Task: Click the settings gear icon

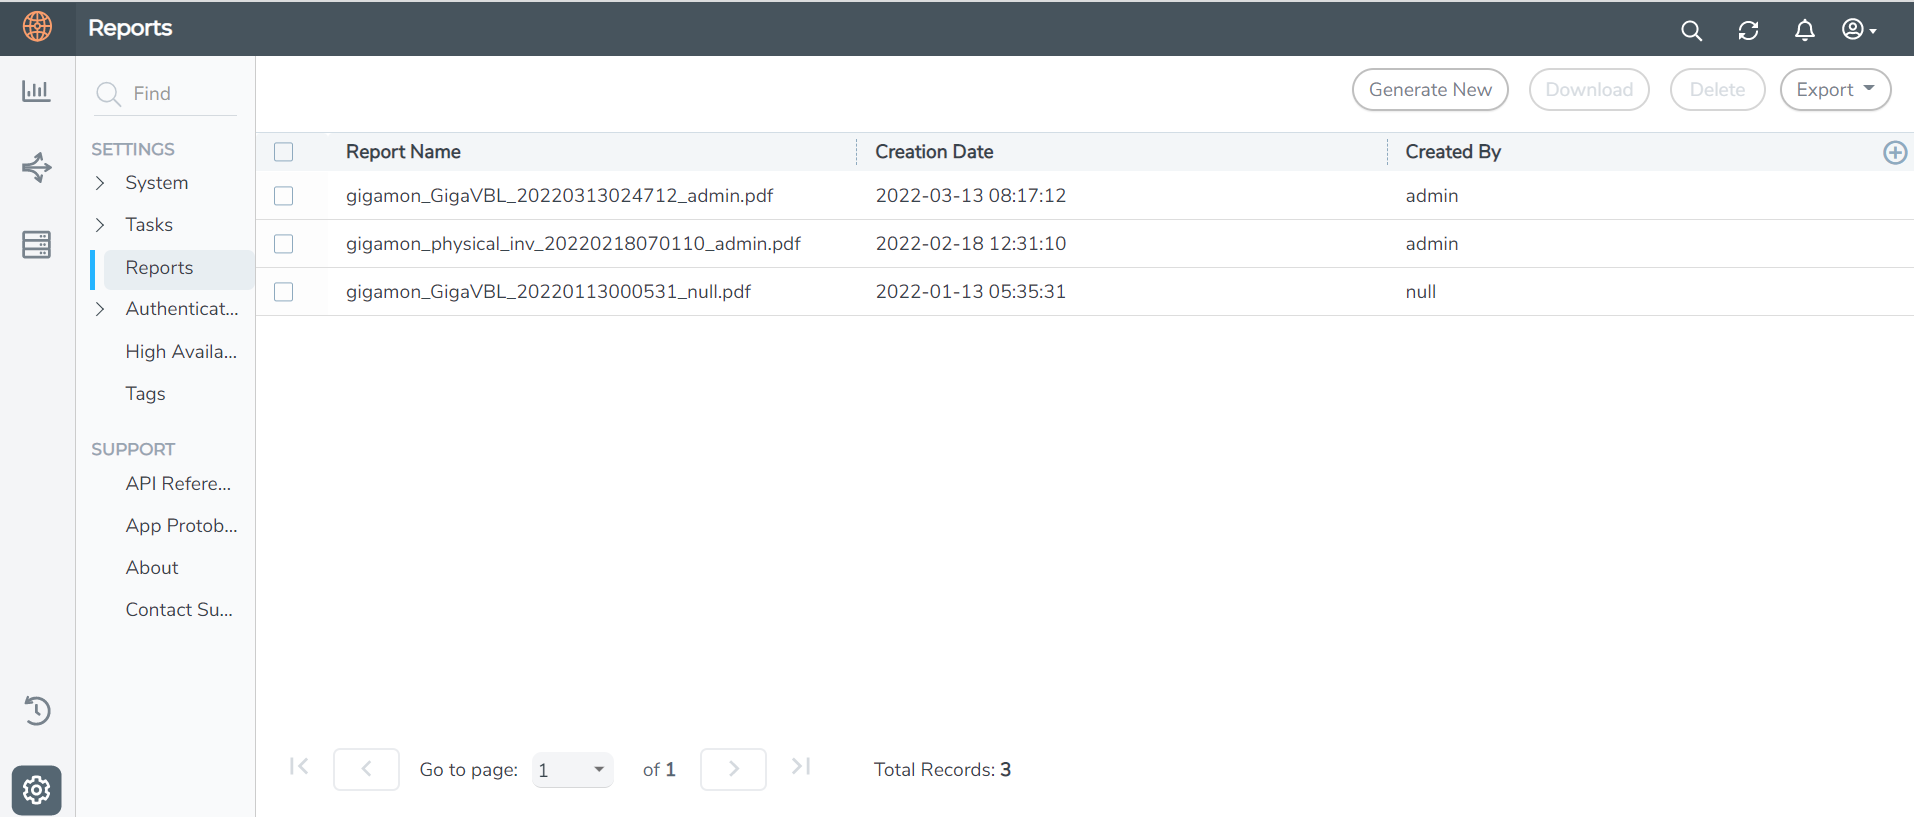Action: coord(37,790)
